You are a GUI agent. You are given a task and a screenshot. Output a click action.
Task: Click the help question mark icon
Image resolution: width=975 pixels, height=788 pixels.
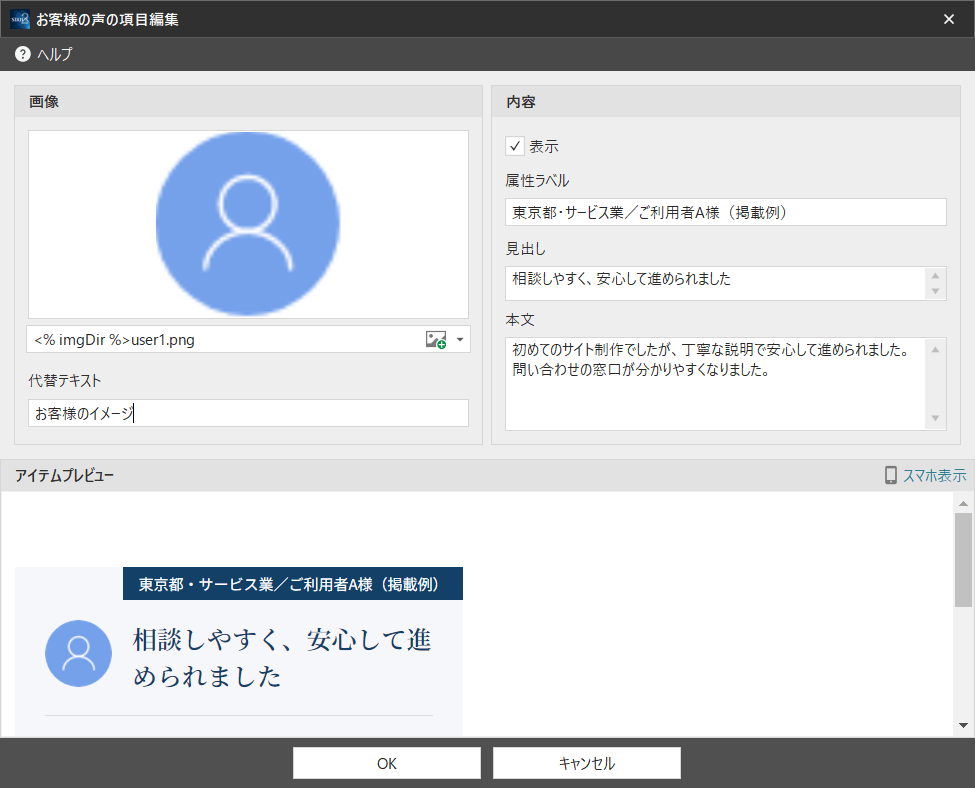pos(22,54)
